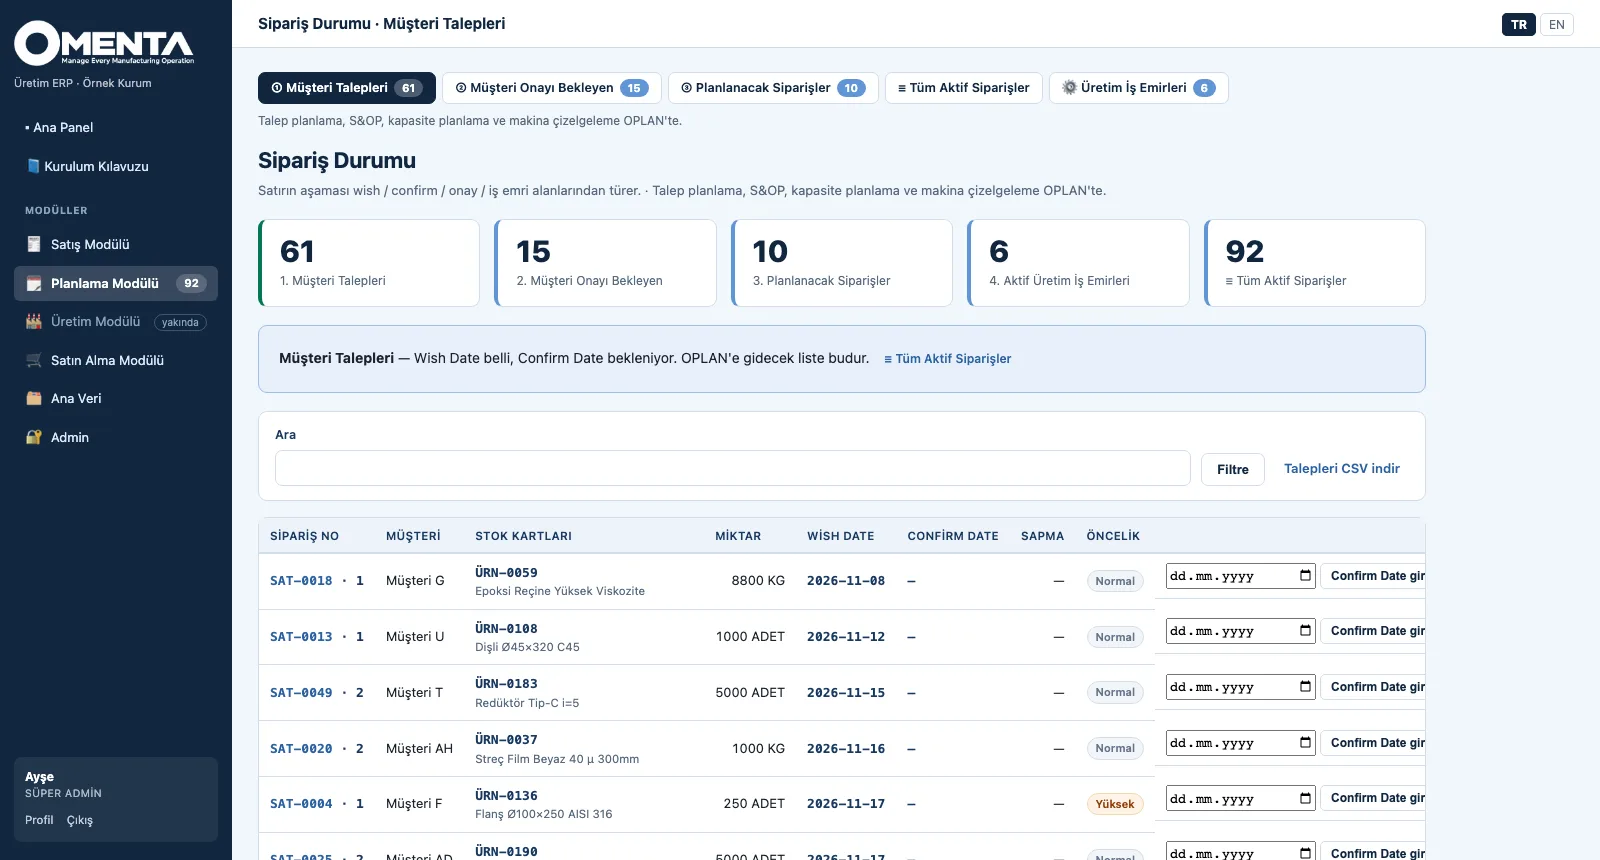
Task: Click the Satın Alma Modülü cart icon
Action: (34, 360)
